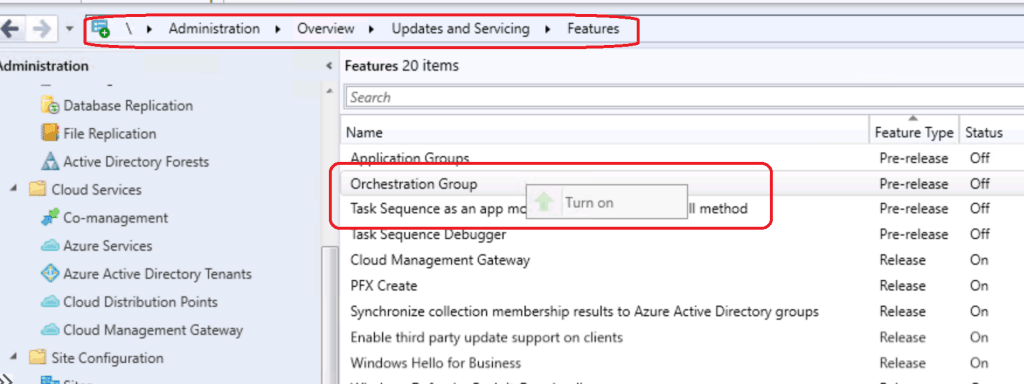Select Updates and Servicing breadcrumb
1024x384 pixels.
[460, 29]
